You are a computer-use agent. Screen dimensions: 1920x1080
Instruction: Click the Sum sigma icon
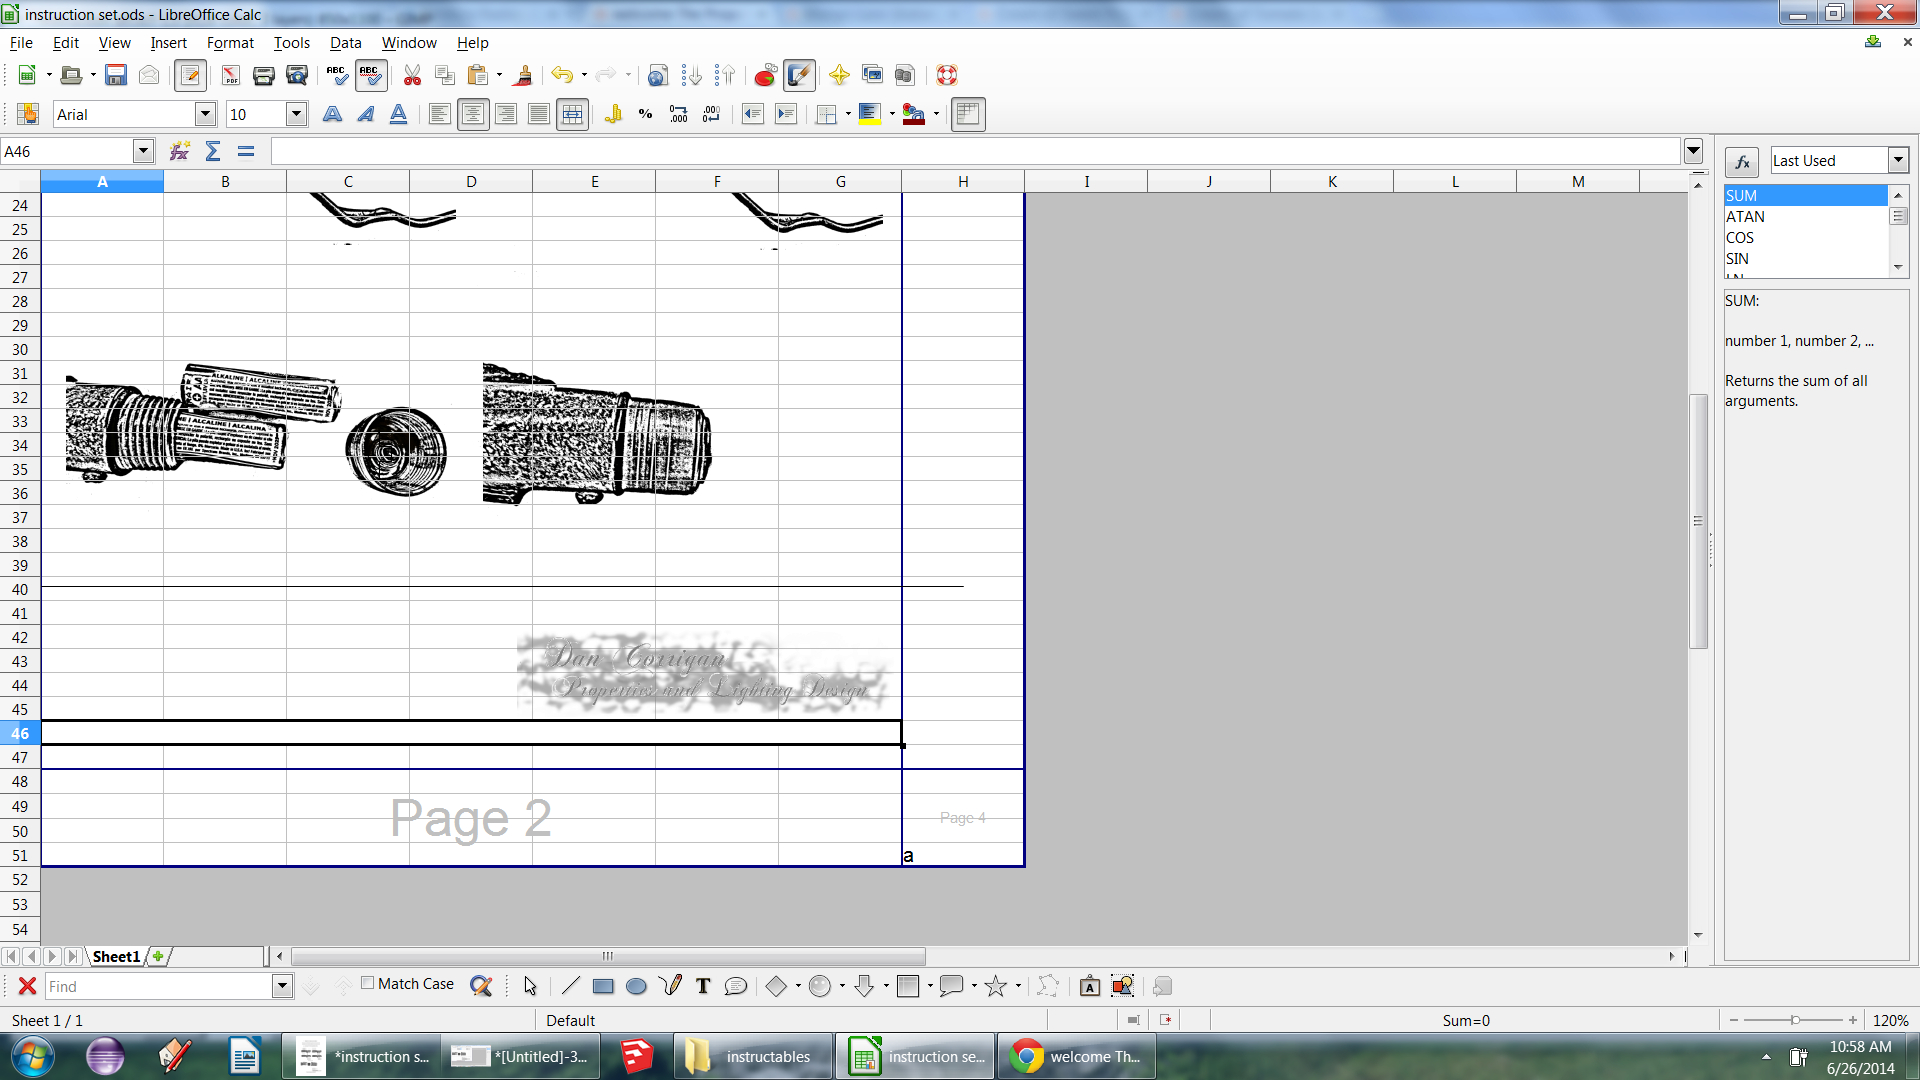[212, 151]
